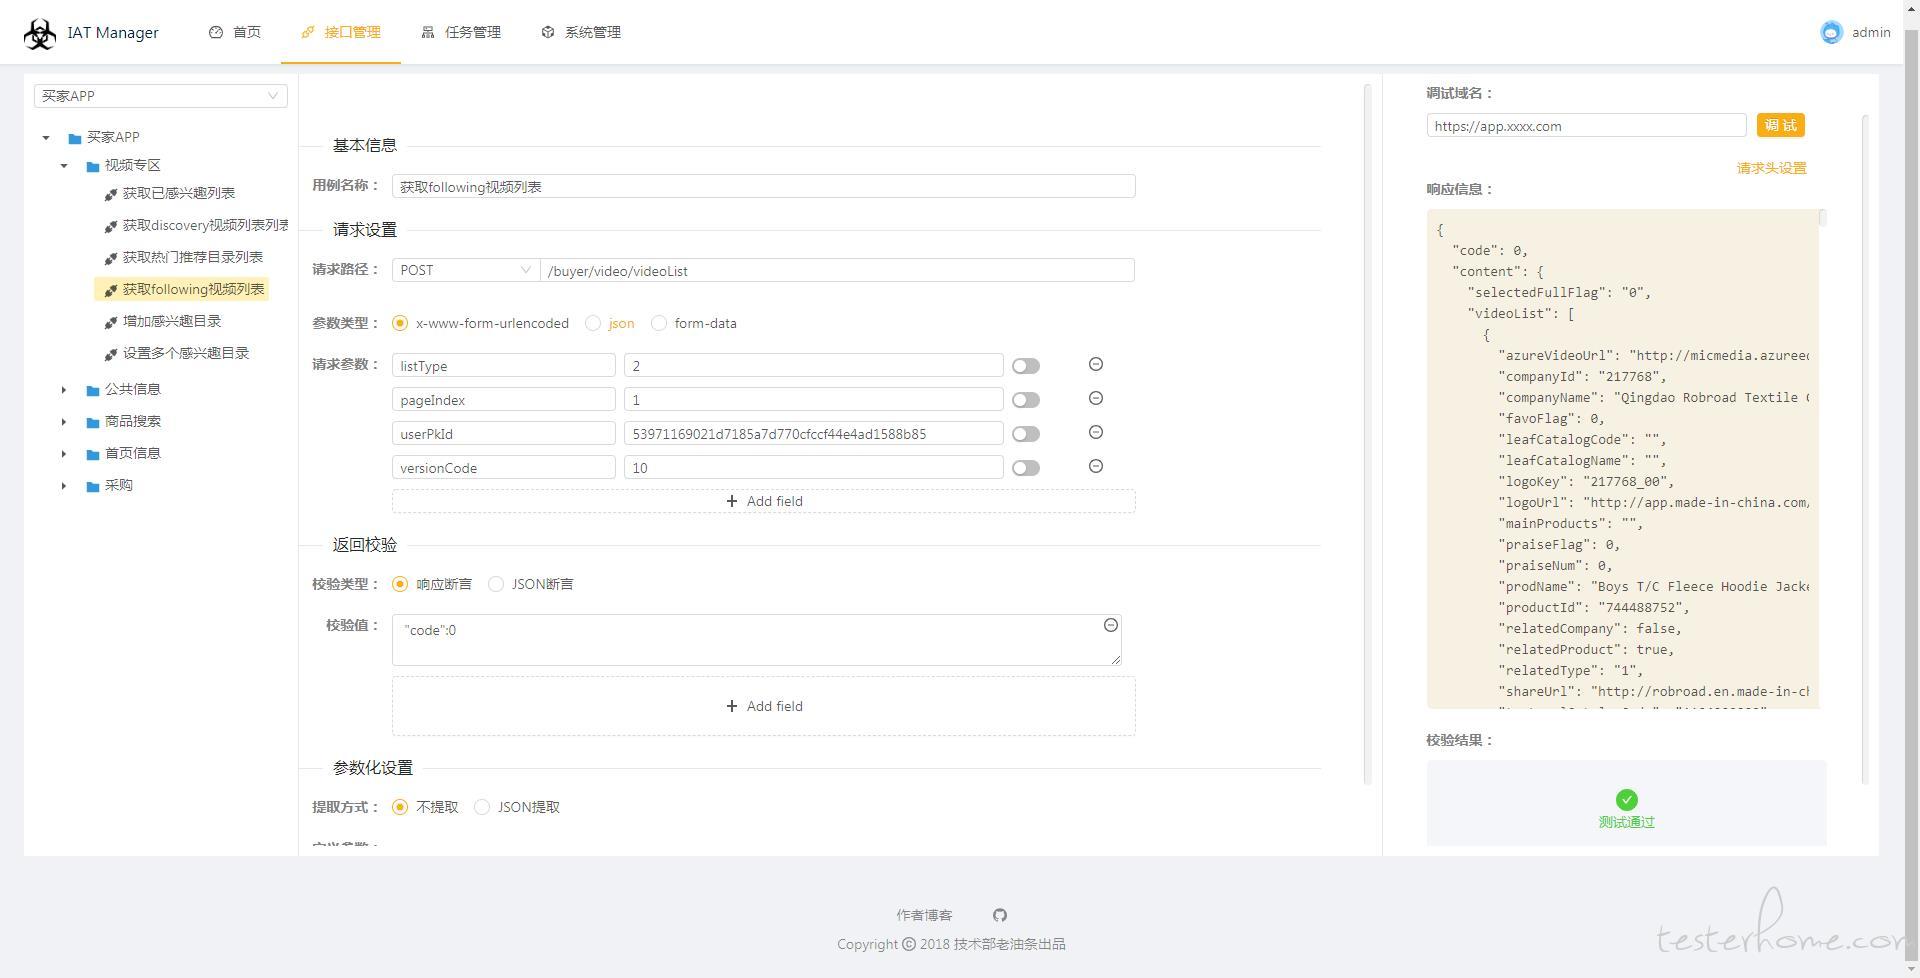Image resolution: width=1920 pixels, height=978 pixels.
Task: Select JSON断言 validation type
Action: pyautogui.click(x=496, y=584)
